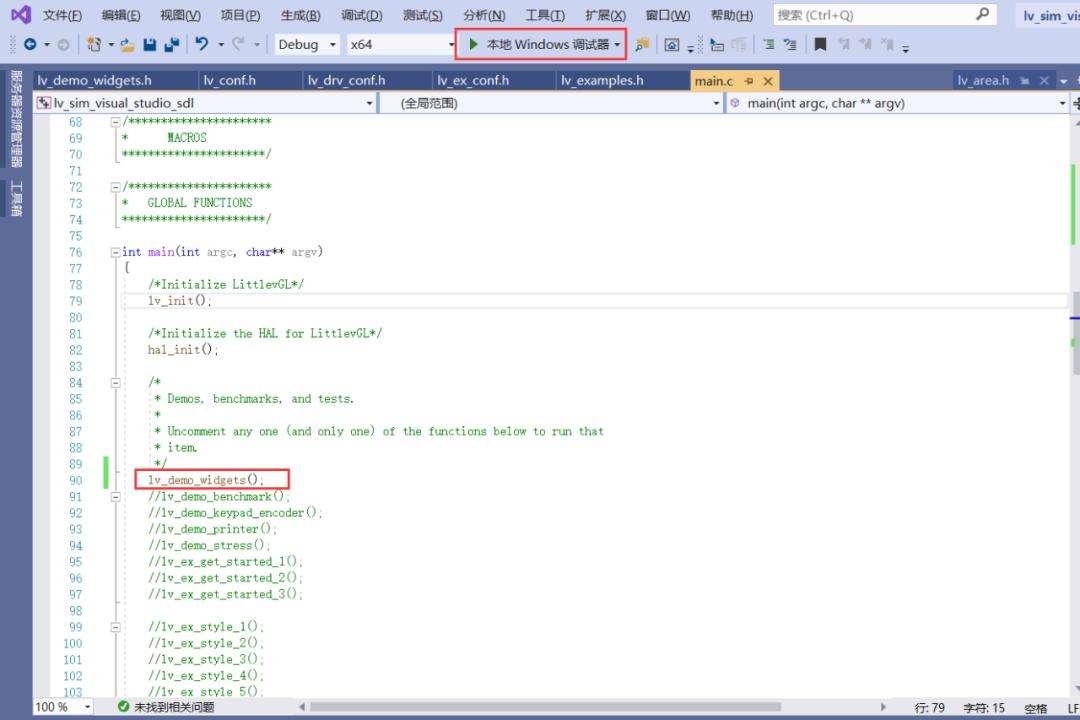Click the Undo arrow icon

point(201,44)
